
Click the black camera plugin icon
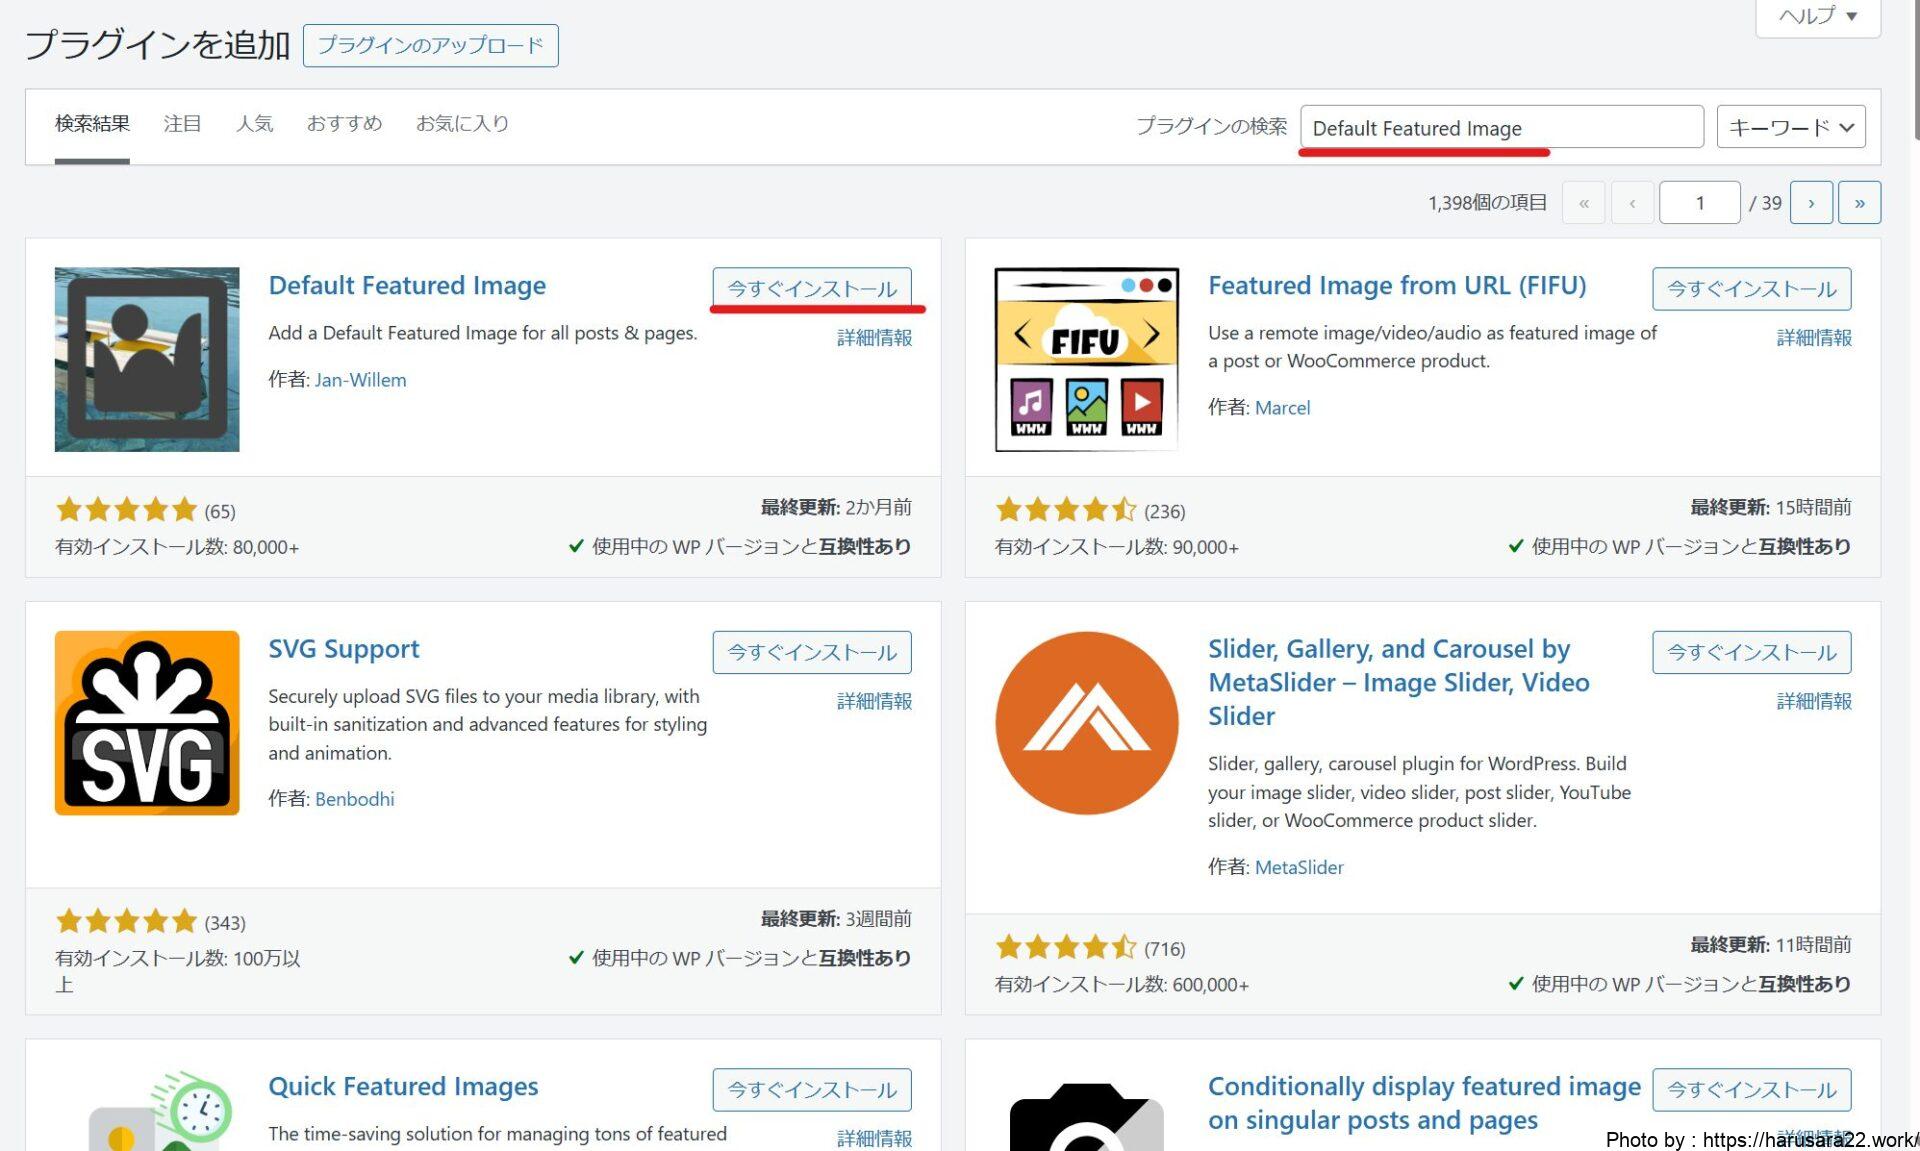[1086, 1118]
